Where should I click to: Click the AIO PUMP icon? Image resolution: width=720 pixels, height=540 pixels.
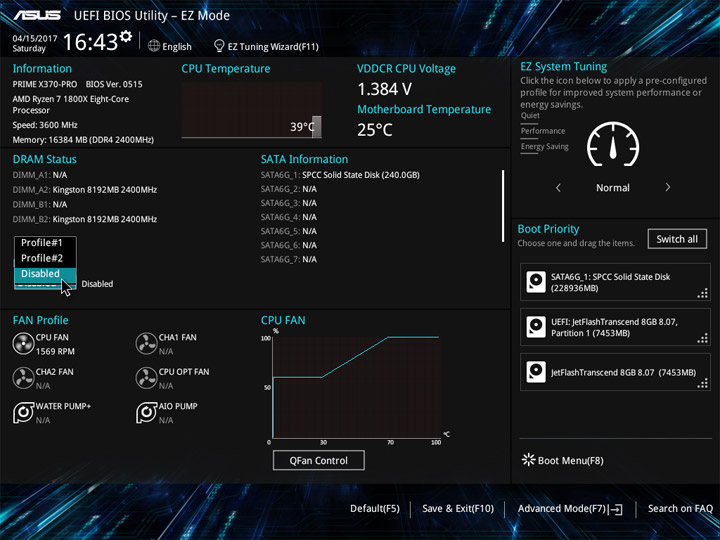(146, 412)
